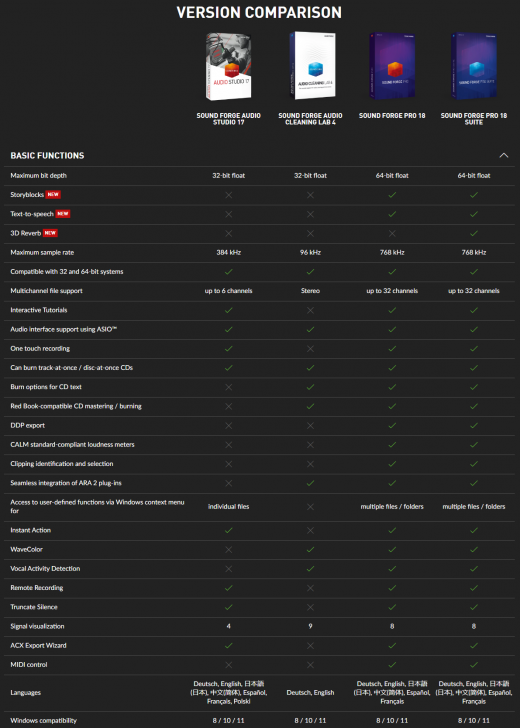520x728 pixels.
Task: Click the ARA 2 plug-ins checkmark under Cleaning Lab 4
Action: [x=310, y=483]
